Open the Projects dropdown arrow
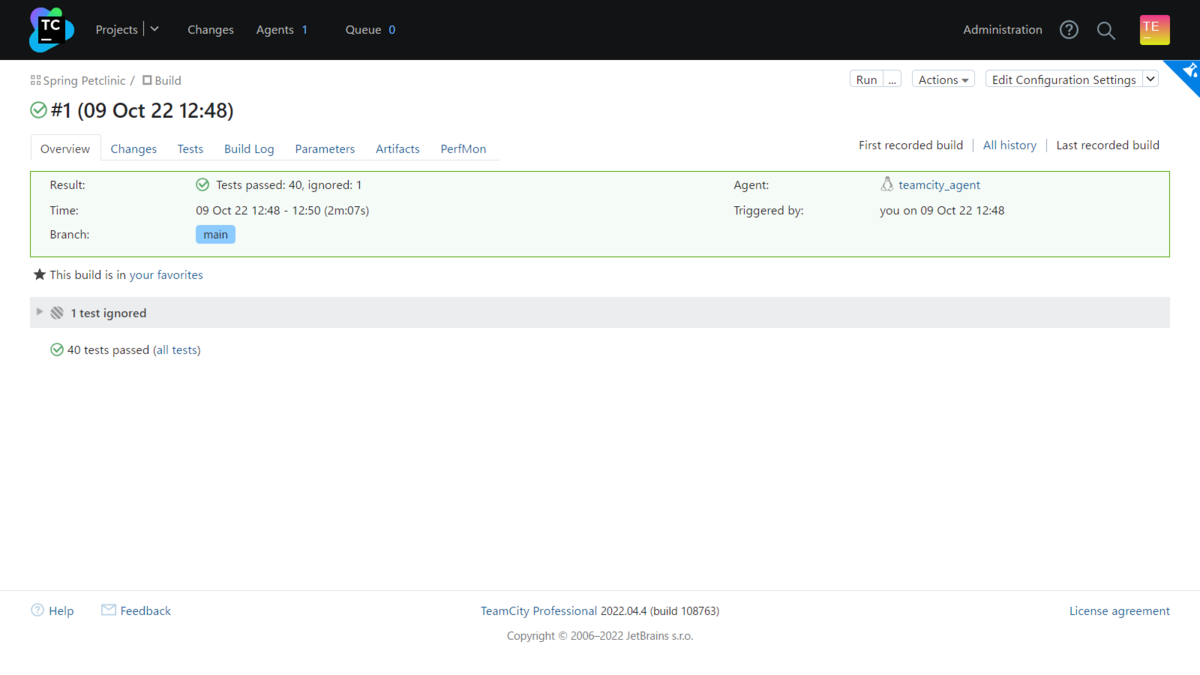Viewport: 1200px width, 675px height. pyautogui.click(x=155, y=30)
